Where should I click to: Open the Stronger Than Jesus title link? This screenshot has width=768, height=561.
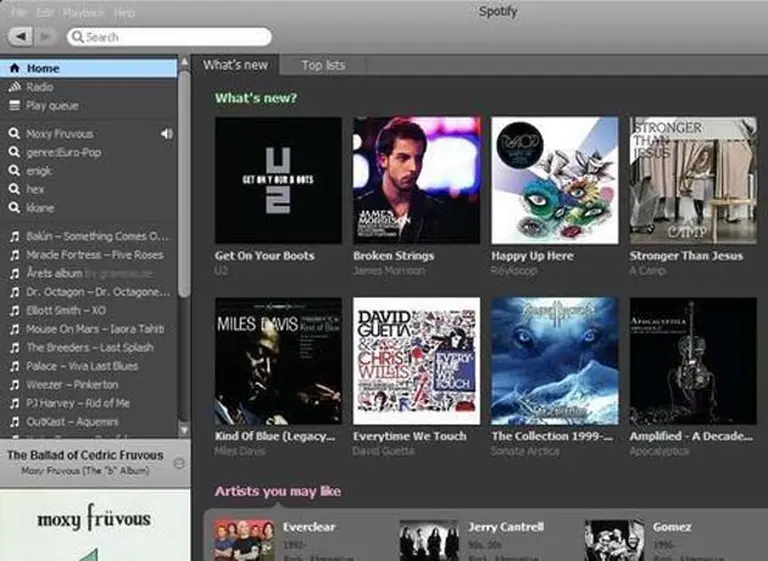(686, 256)
